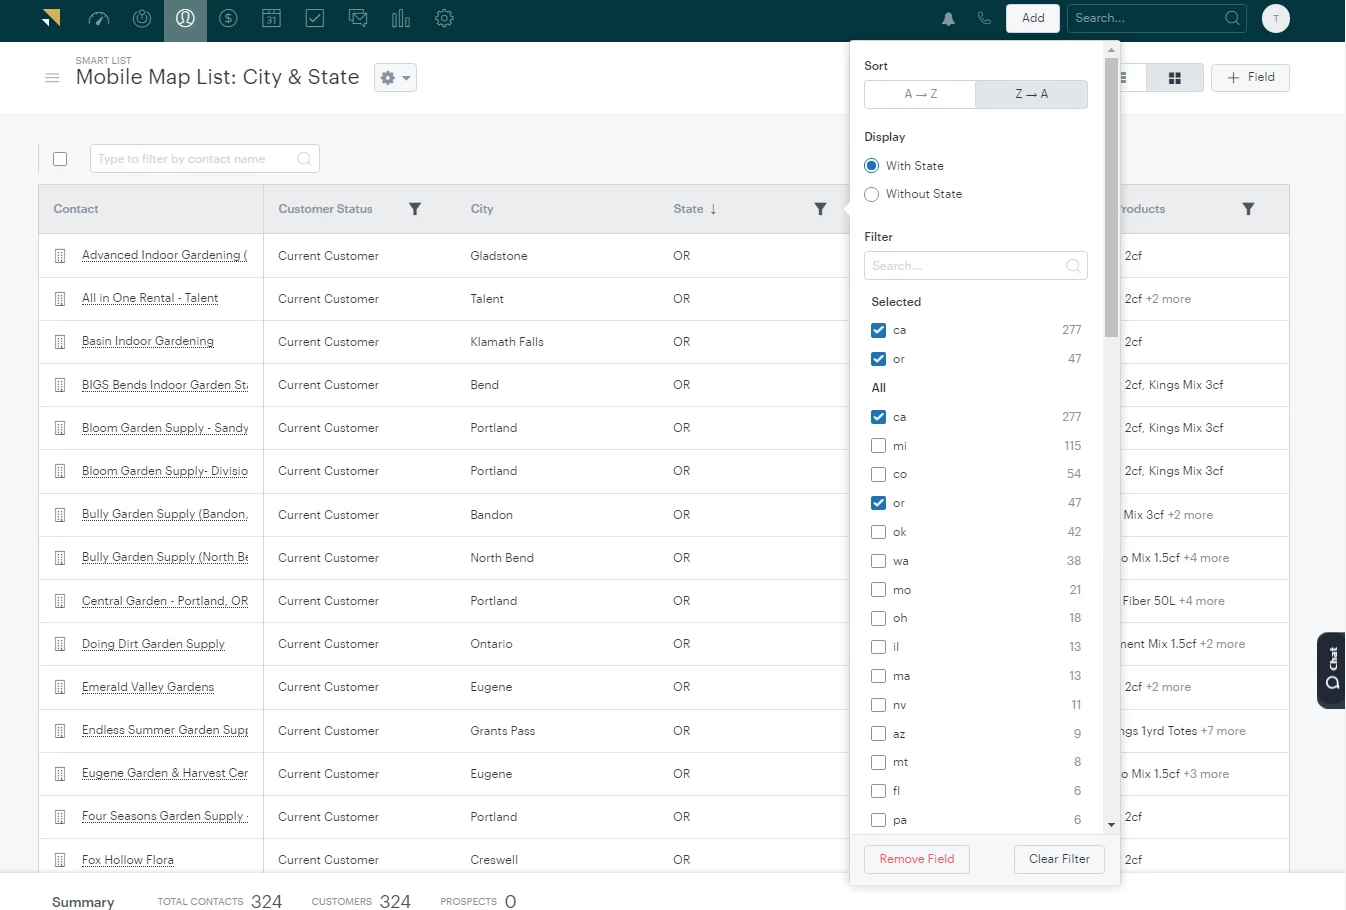This screenshot has height=910, width=1346.
Task: Open the products column filter funnel
Action: [x=1248, y=209]
